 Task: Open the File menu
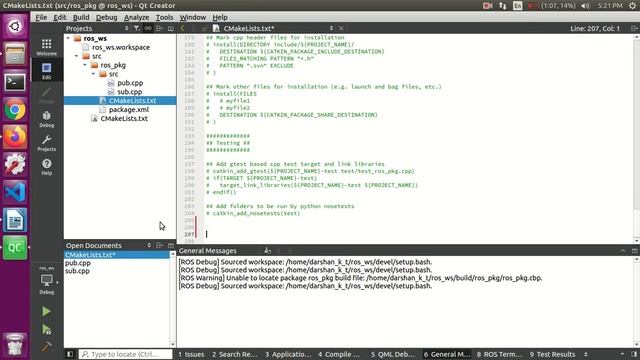(x=41, y=17)
